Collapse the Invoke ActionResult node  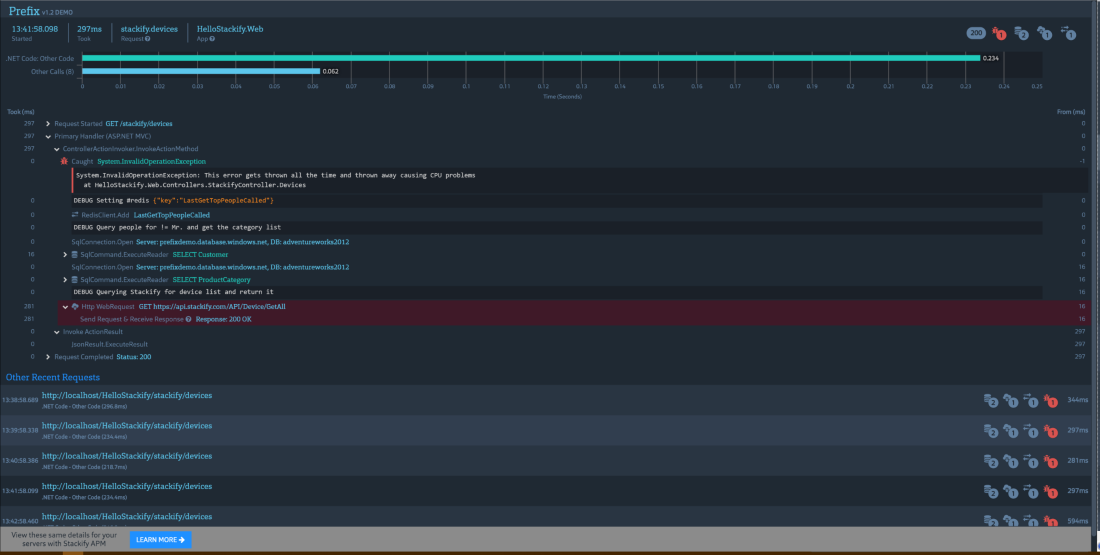click(57, 332)
